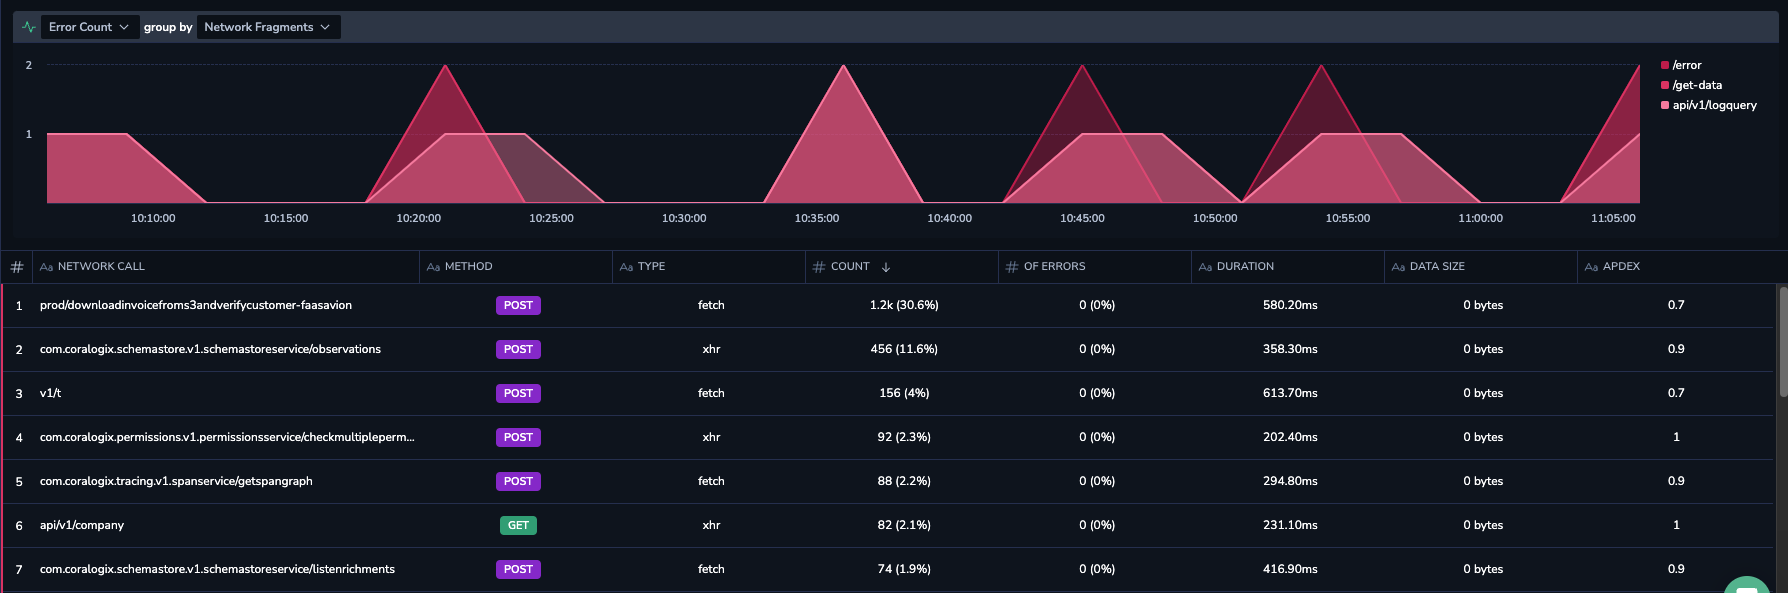This screenshot has height=593, width=1788.
Task: Open the prod/downloadinvoicefroms3andverifycustomer-faasavion network call
Action: [196, 305]
